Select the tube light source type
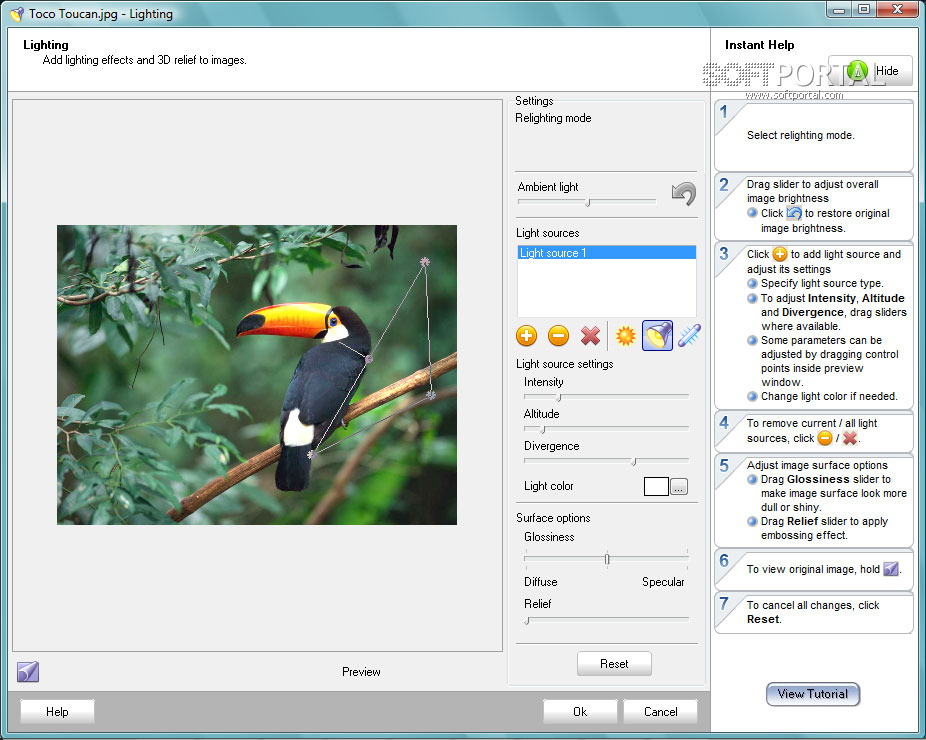The image size is (926, 740). [x=689, y=335]
